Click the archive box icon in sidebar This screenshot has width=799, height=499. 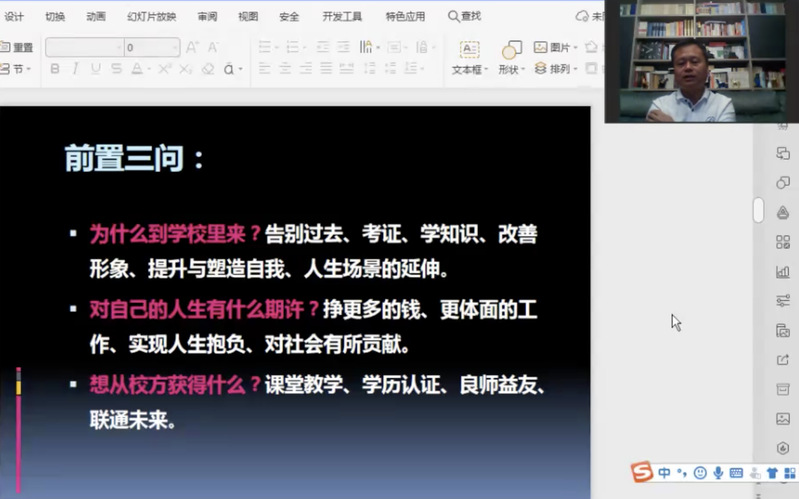pos(783,389)
